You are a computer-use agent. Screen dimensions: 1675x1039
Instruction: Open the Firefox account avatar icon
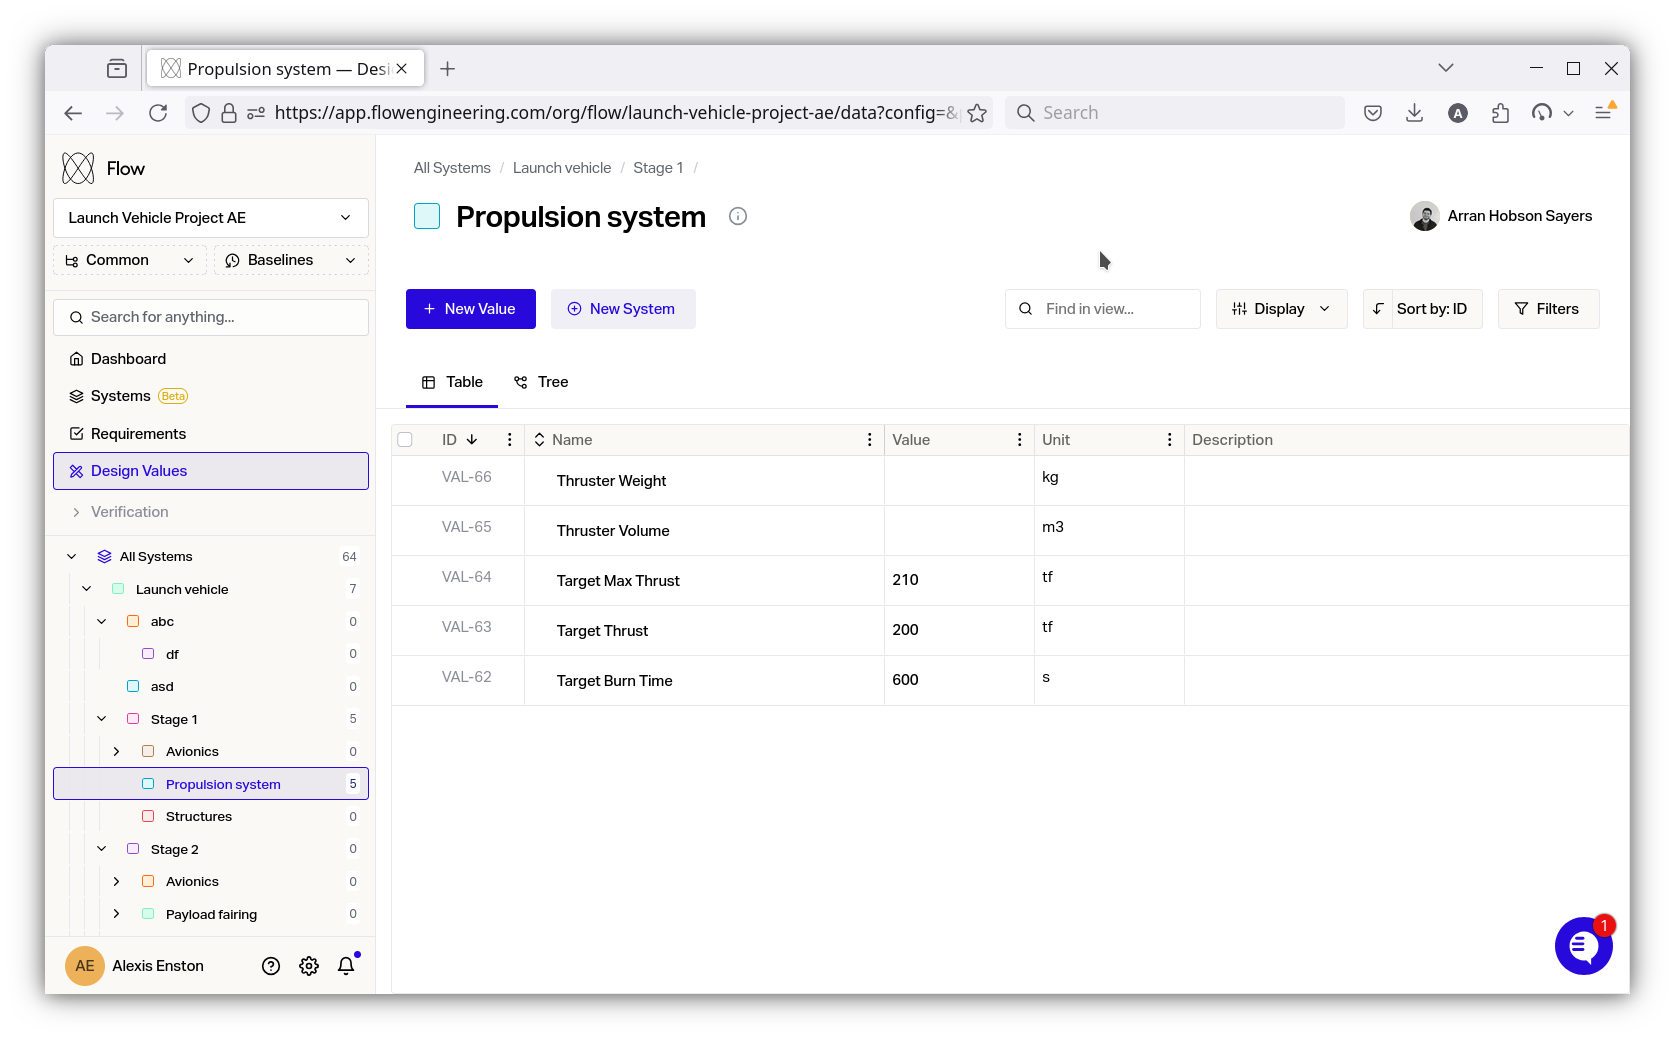coord(1458,113)
